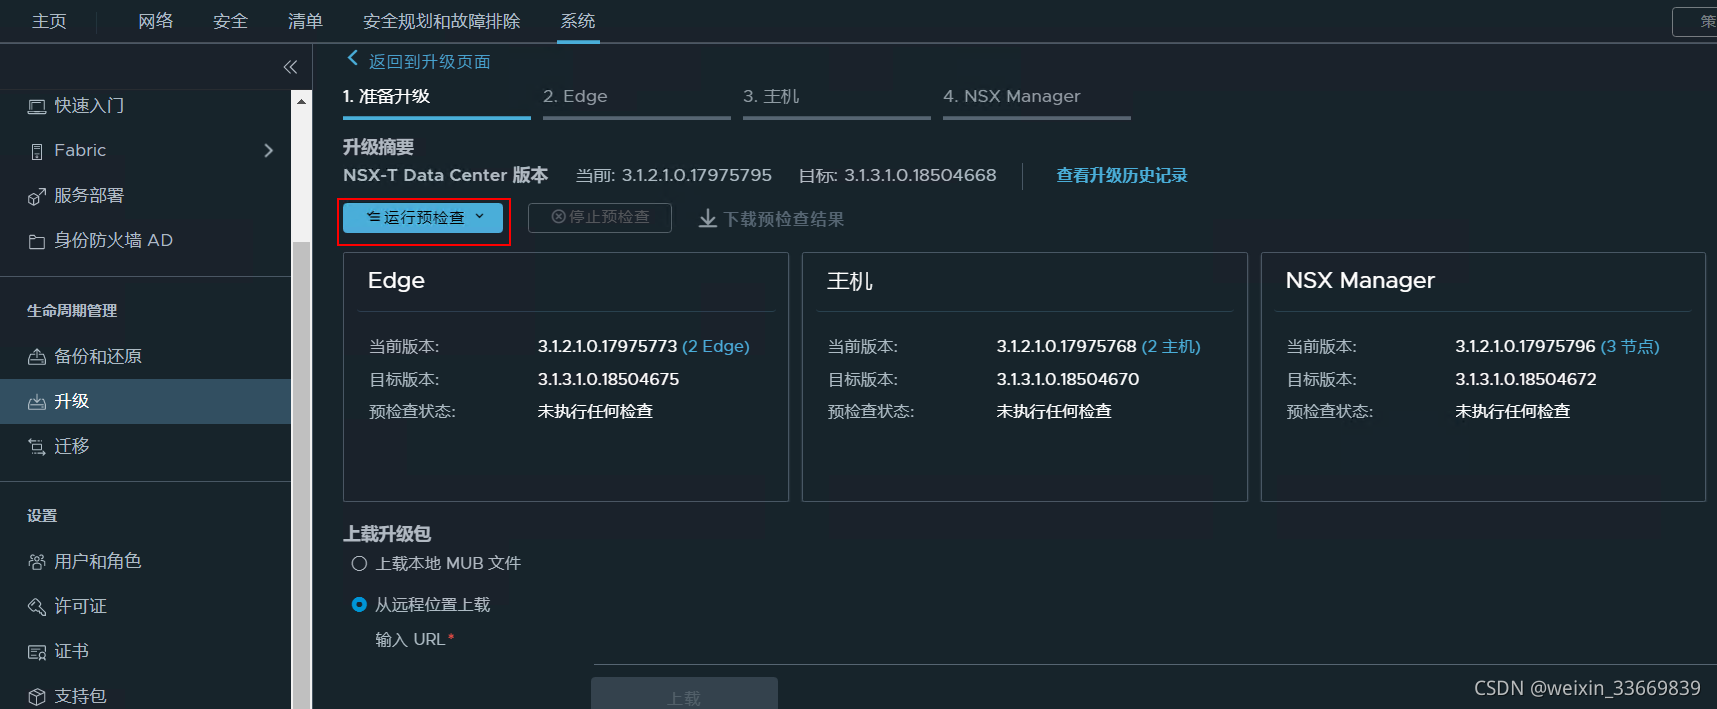Switch to step 3. 主机

tap(837, 99)
